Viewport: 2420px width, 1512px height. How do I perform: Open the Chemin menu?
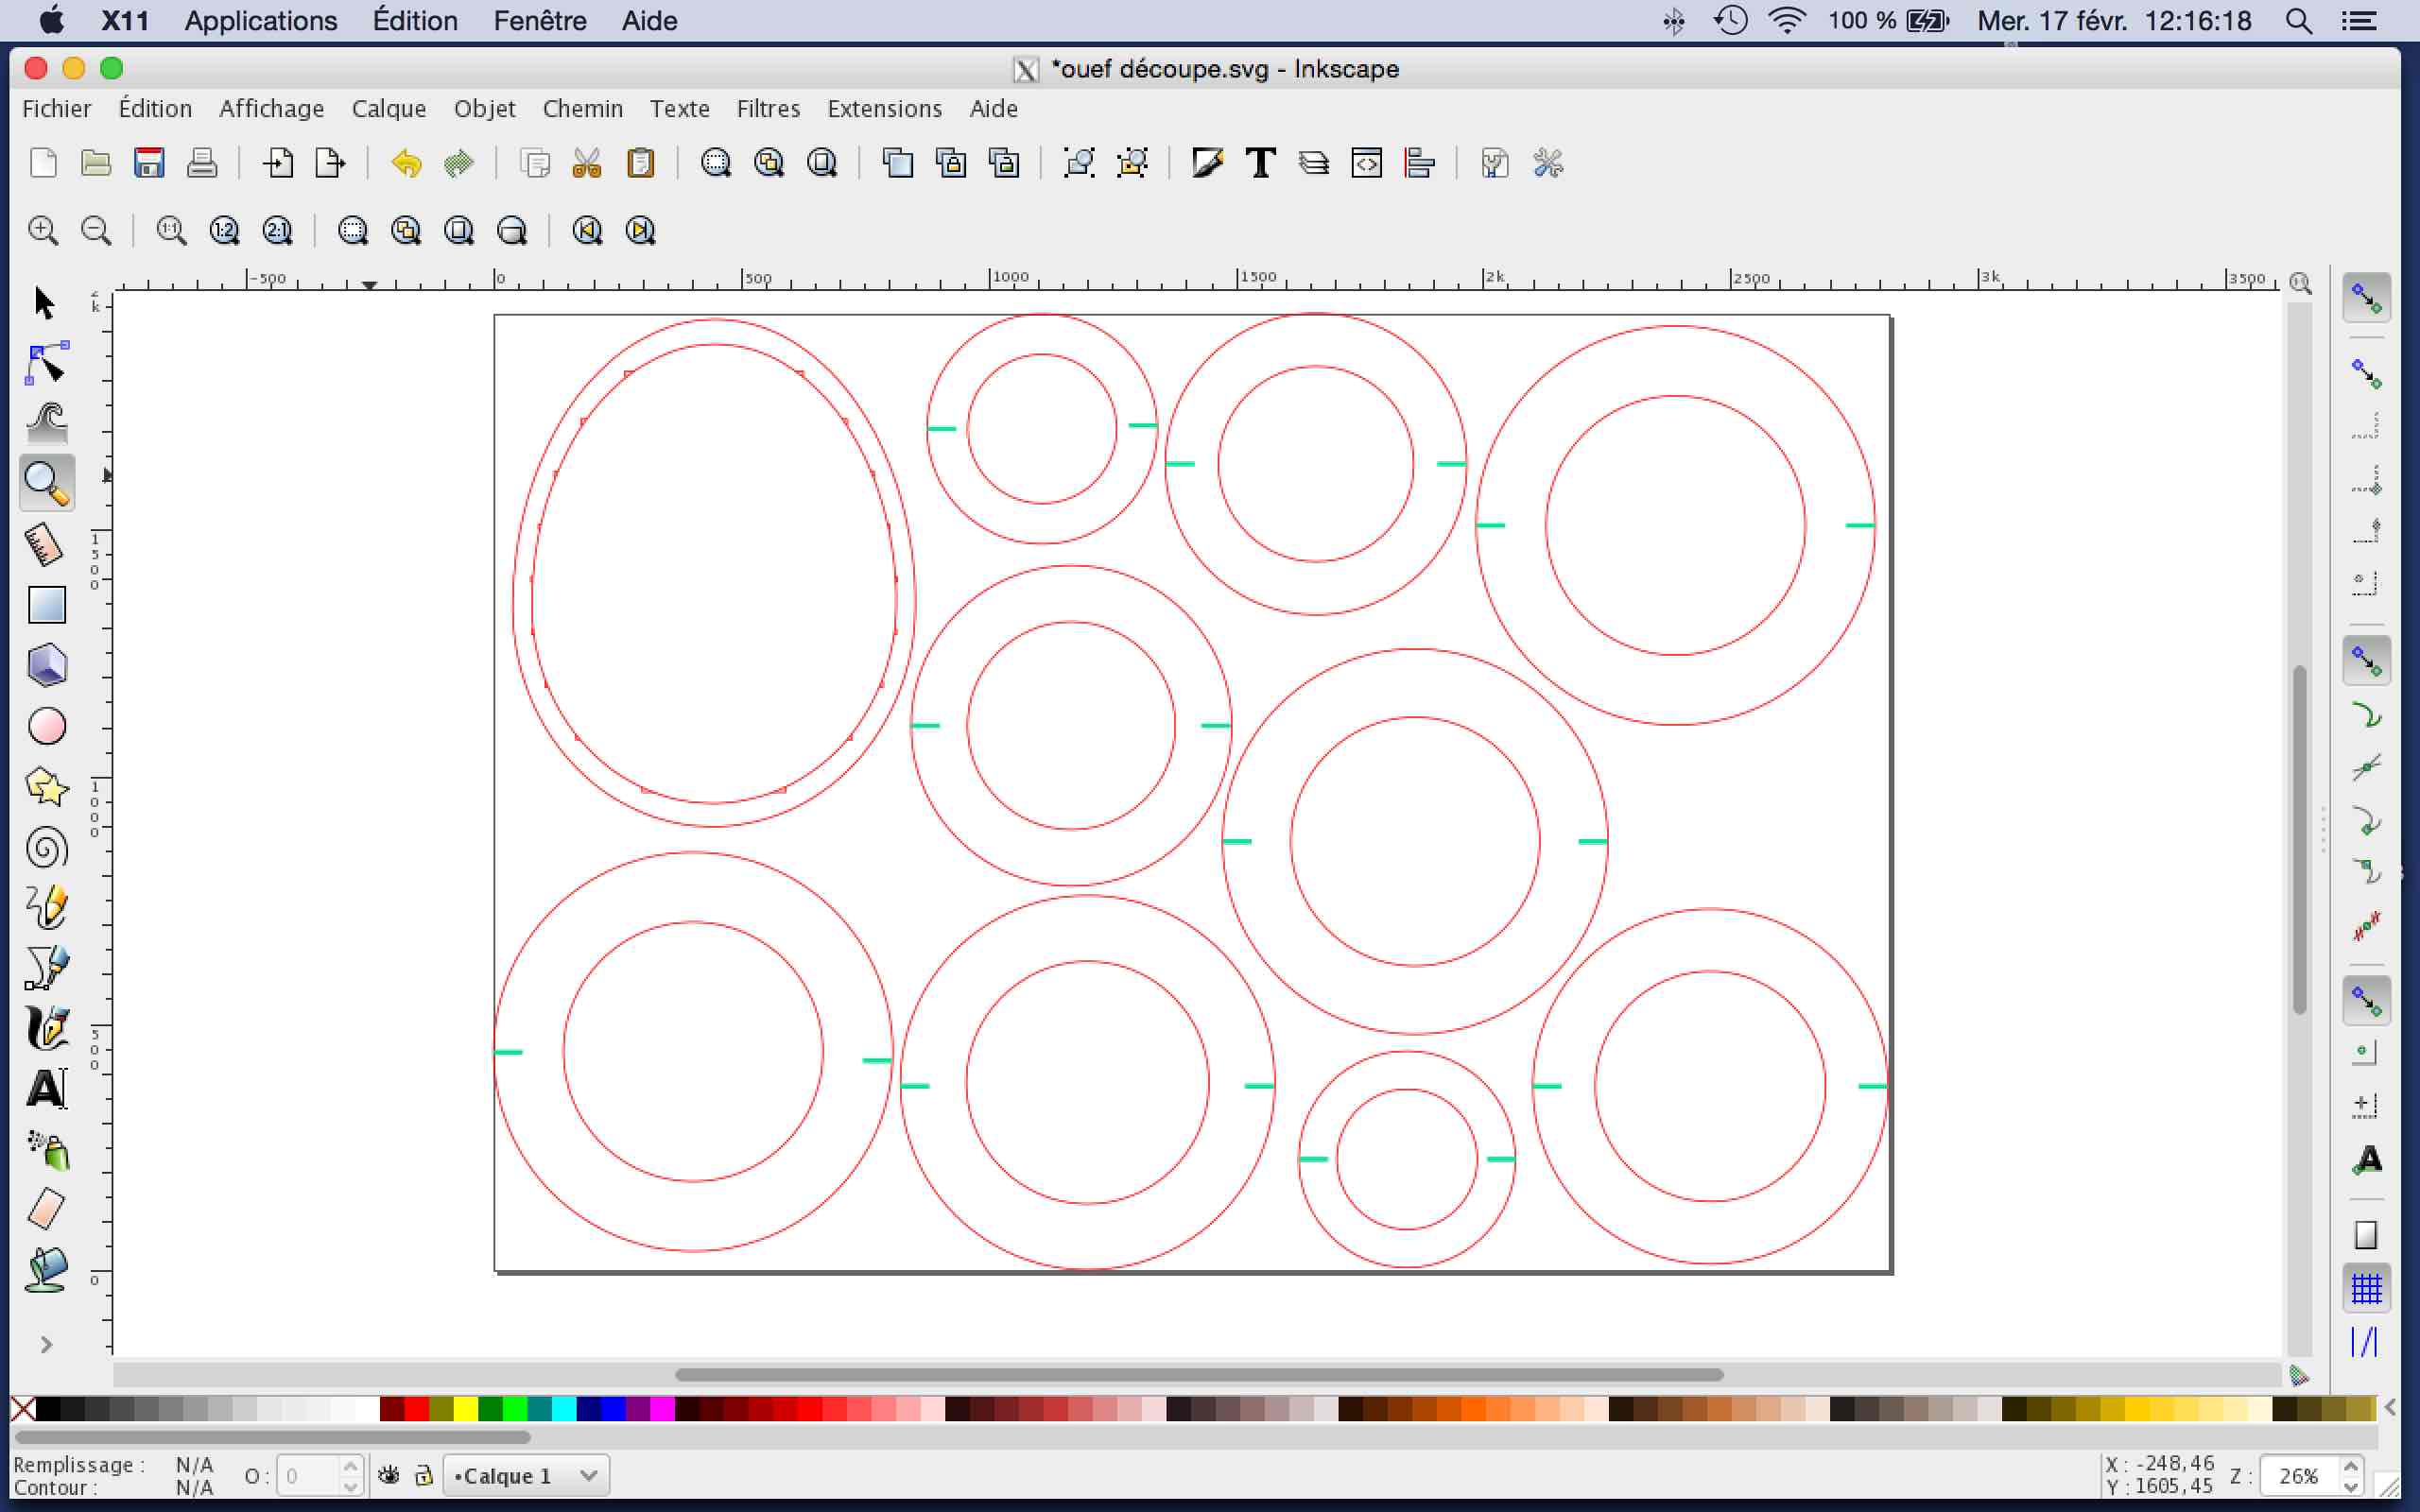582,108
